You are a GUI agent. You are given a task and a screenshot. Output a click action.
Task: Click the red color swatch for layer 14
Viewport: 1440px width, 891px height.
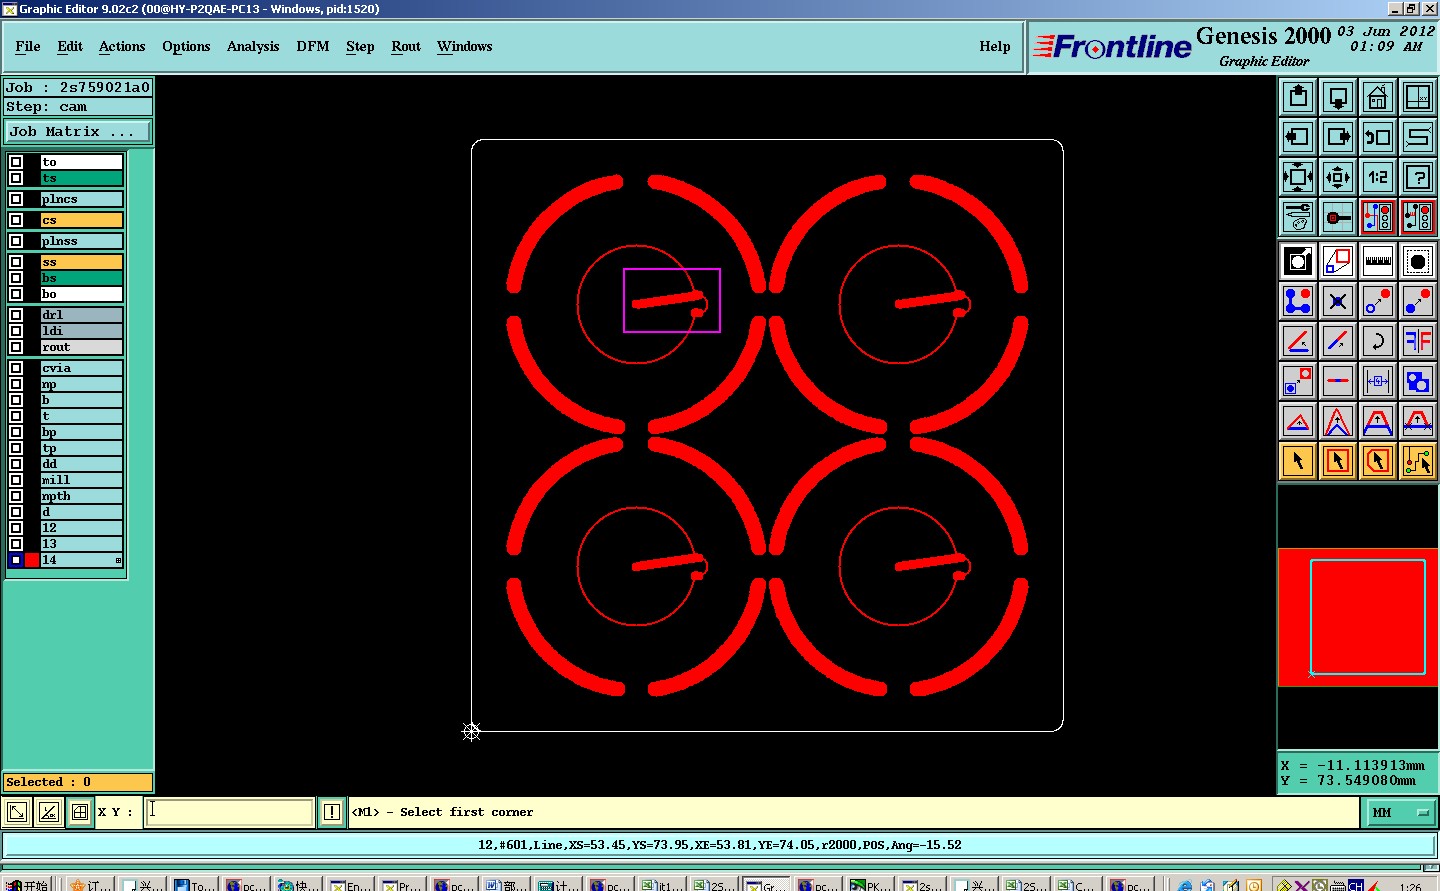pos(32,560)
